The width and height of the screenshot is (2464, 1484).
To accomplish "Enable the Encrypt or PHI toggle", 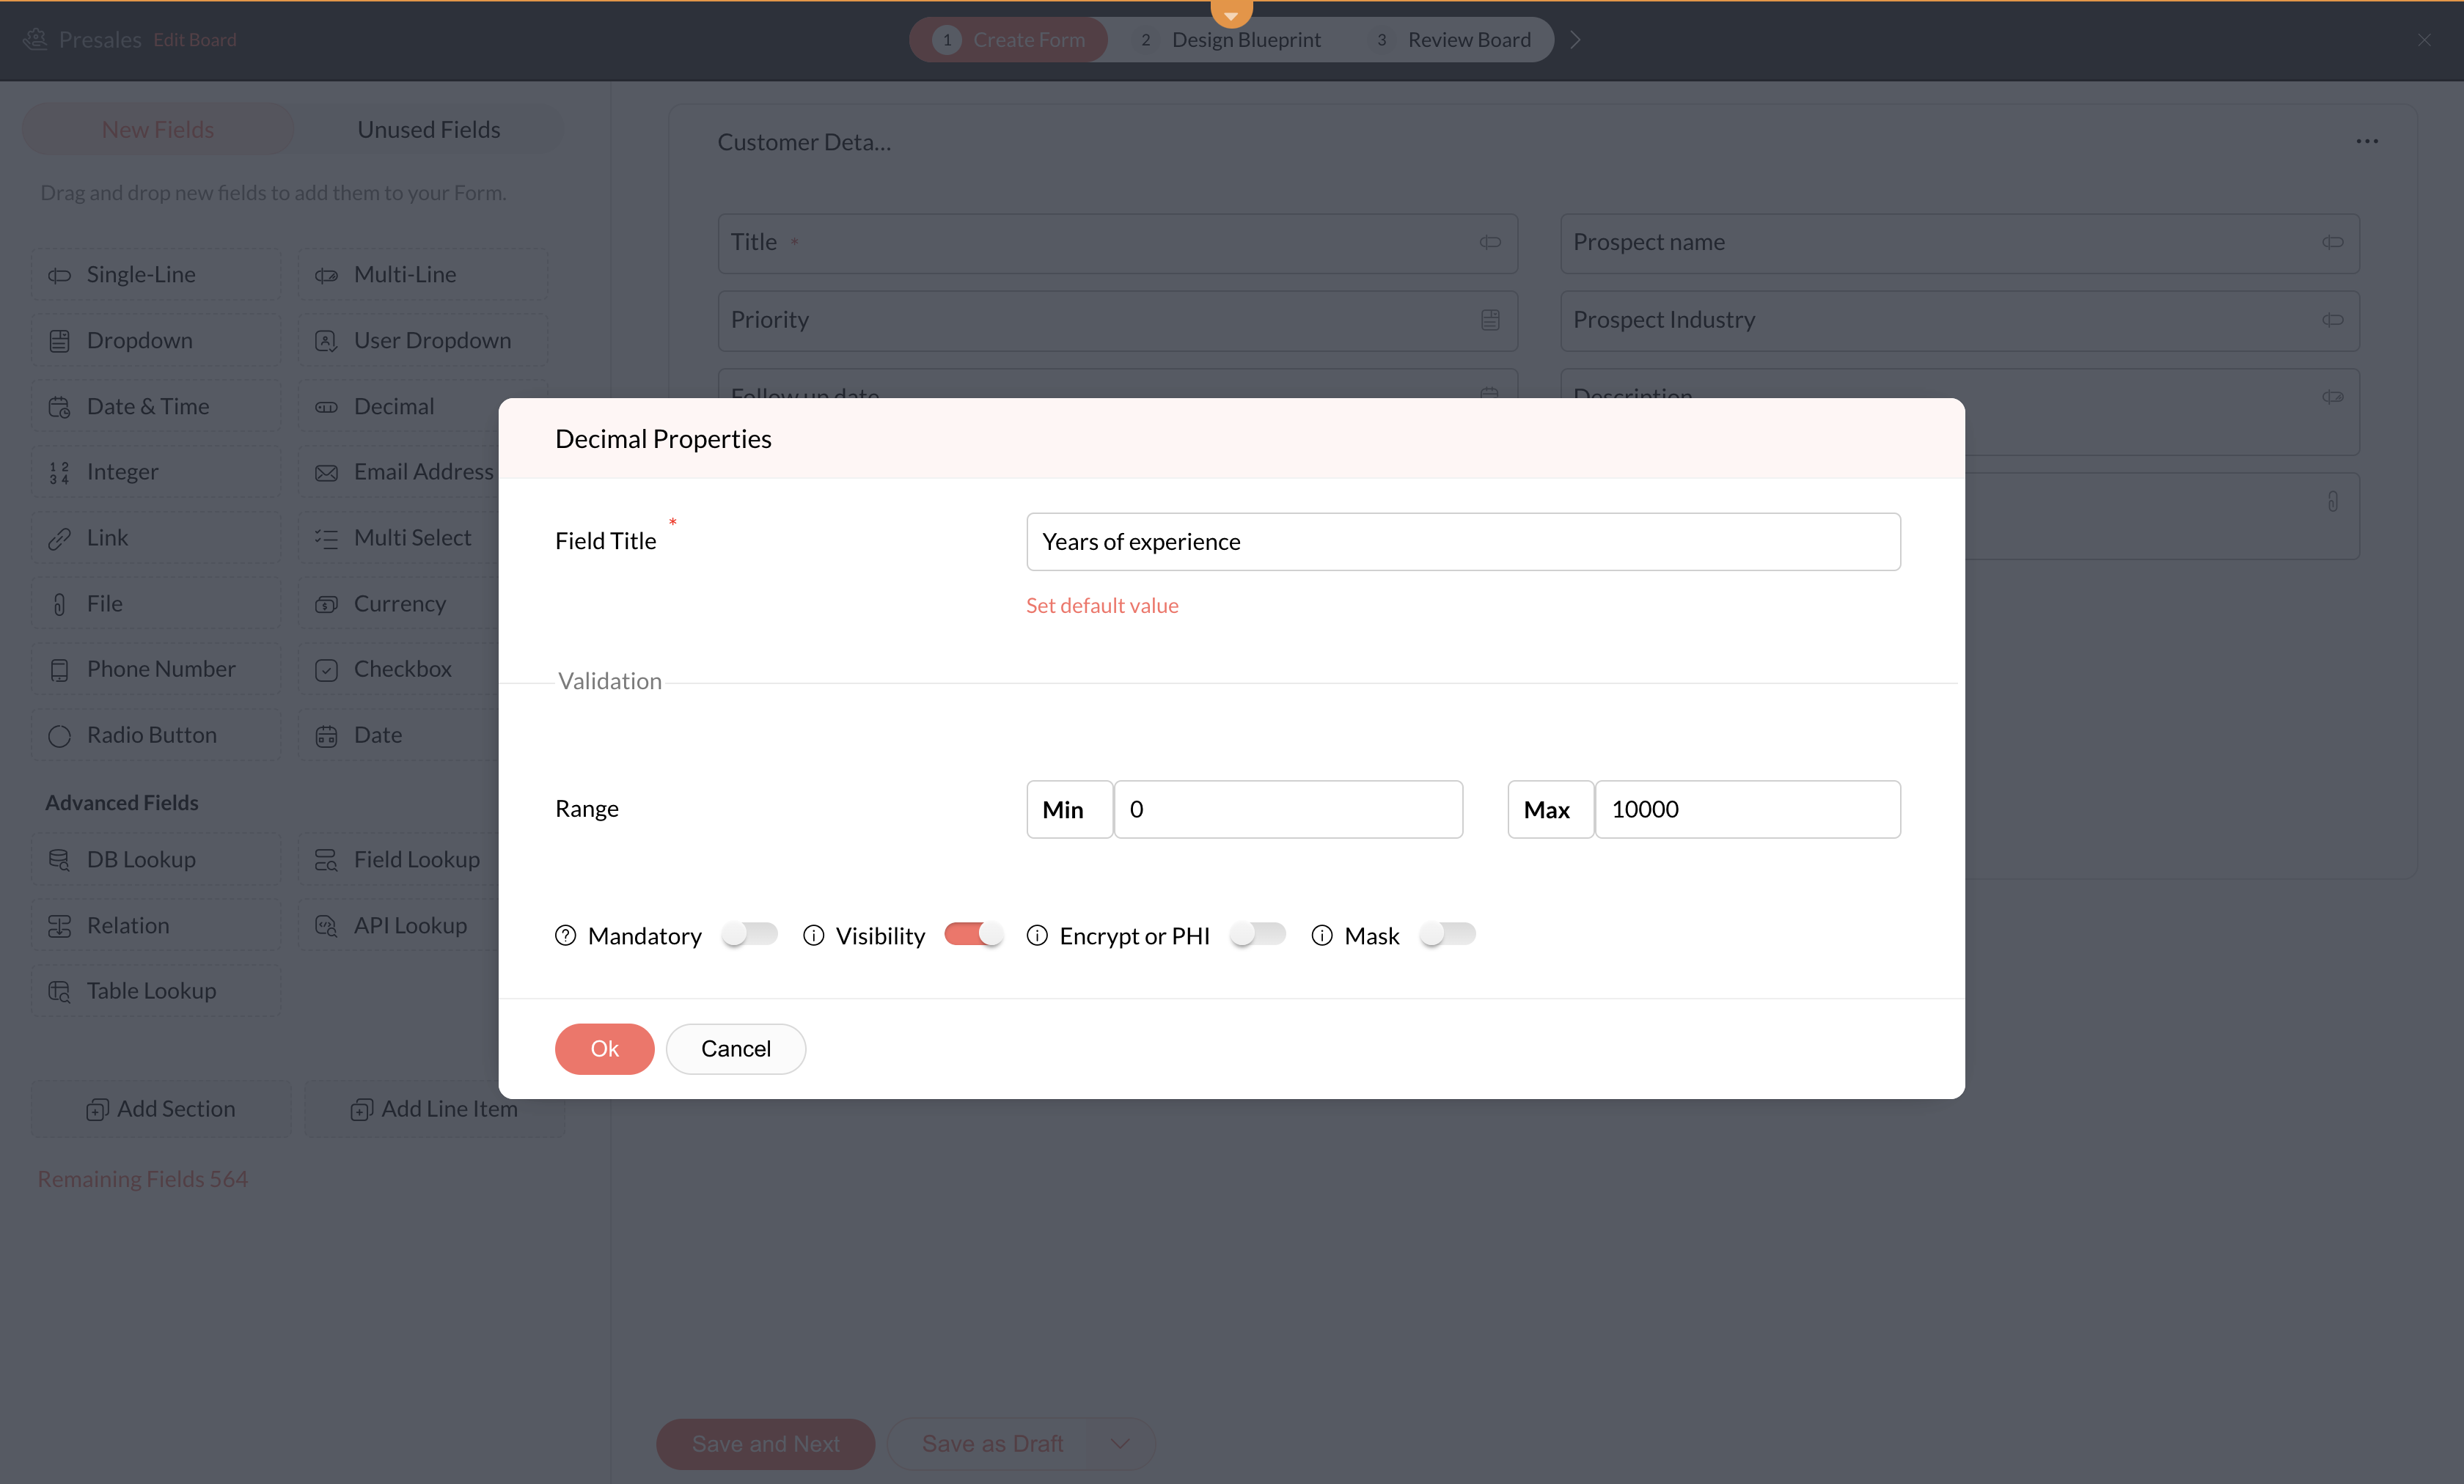I will [x=1257, y=934].
